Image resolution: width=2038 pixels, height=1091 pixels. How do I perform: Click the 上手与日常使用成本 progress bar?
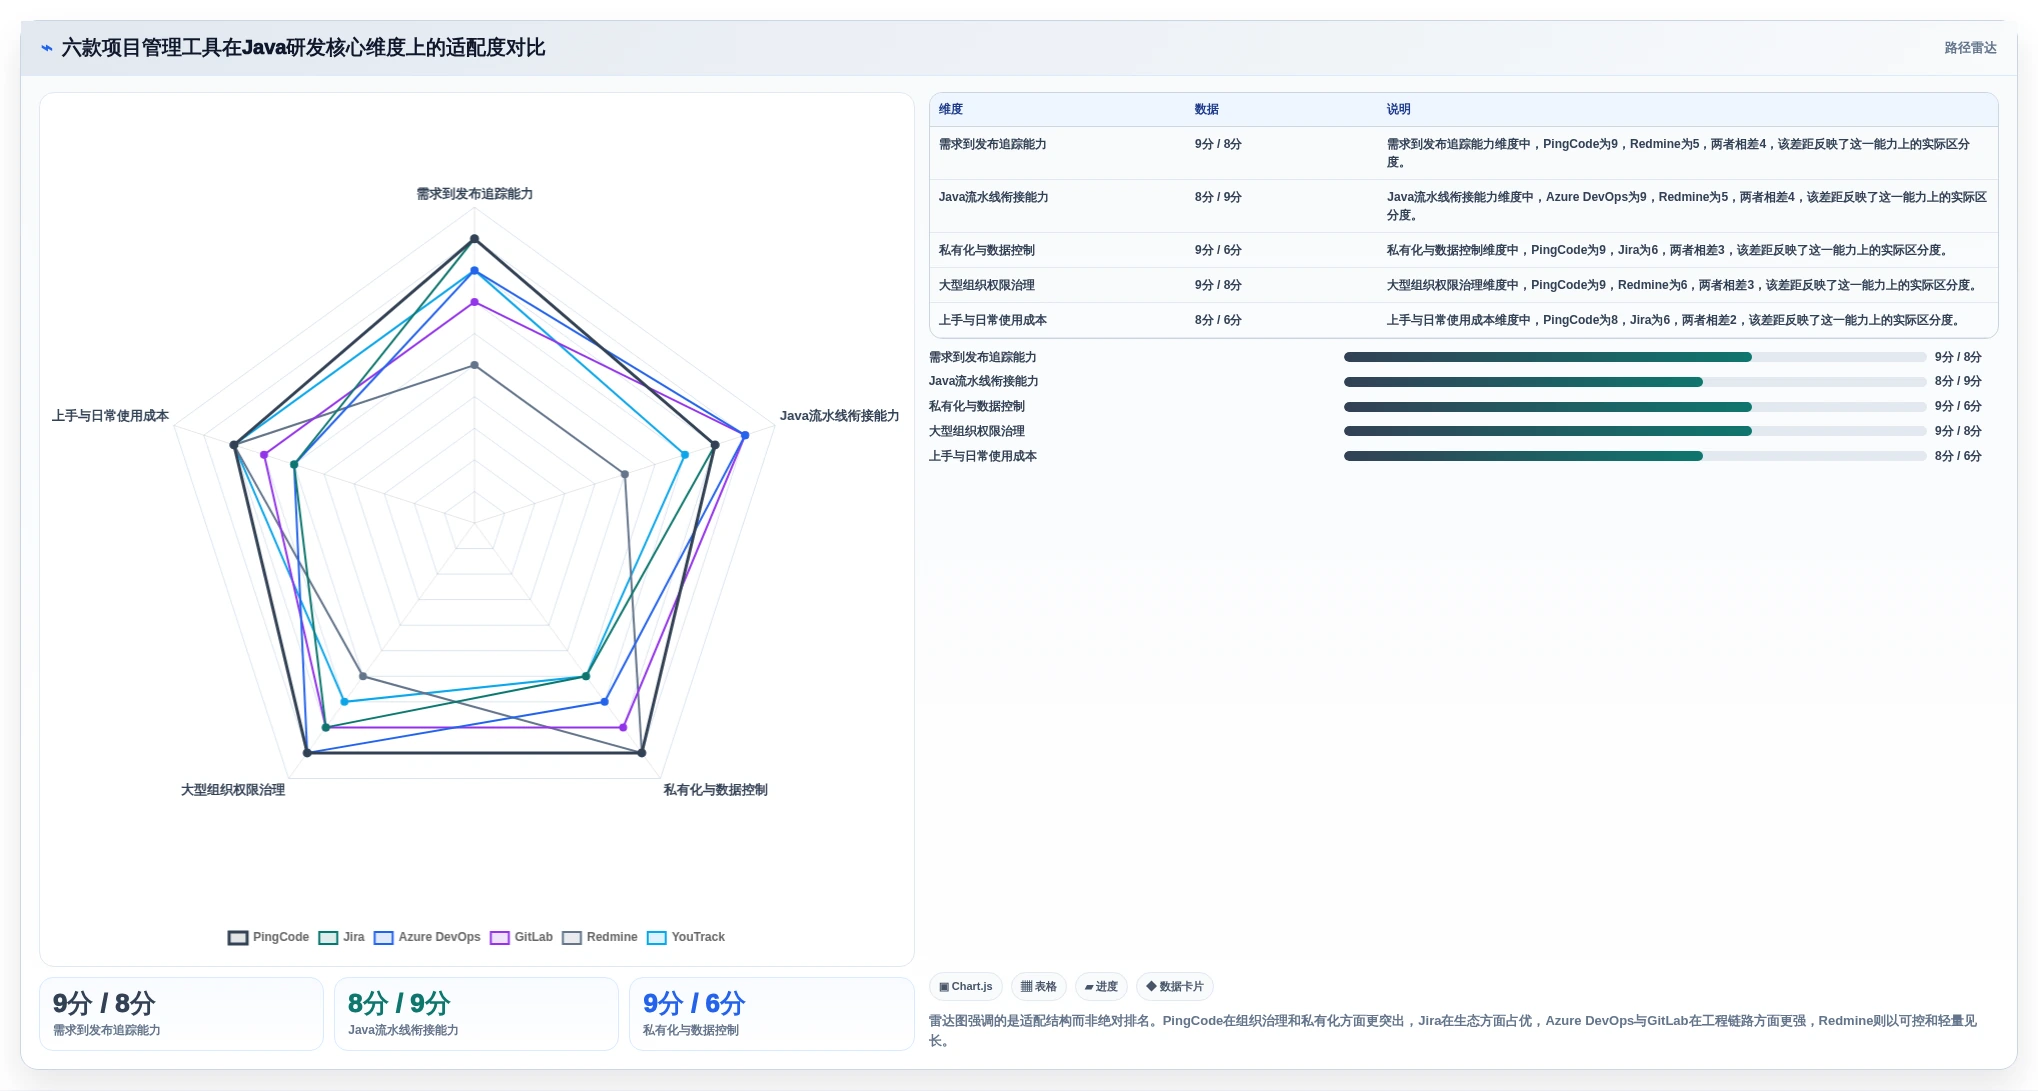point(1635,456)
